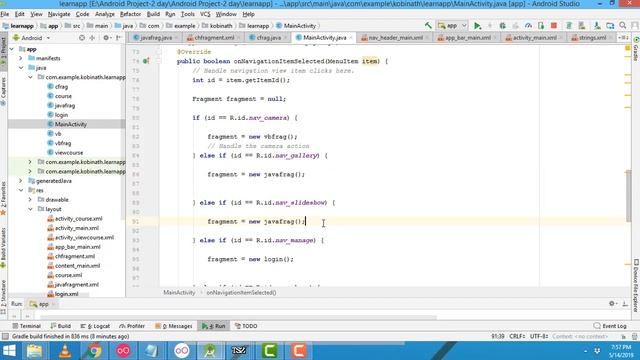Image resolution: width=640 pixels, height=360 pixels.
Task: Click the scroll from source target icon
Action: tap(82, 38)
